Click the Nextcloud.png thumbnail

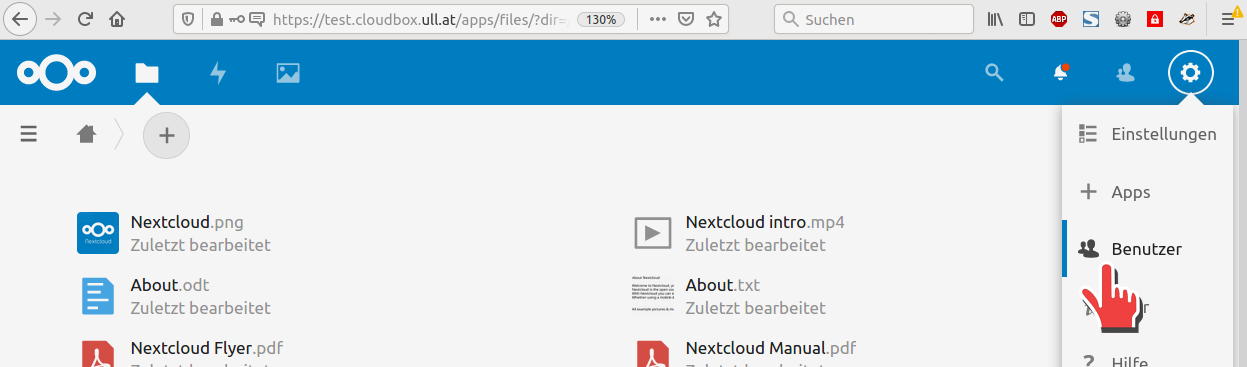tap(98, 233)
